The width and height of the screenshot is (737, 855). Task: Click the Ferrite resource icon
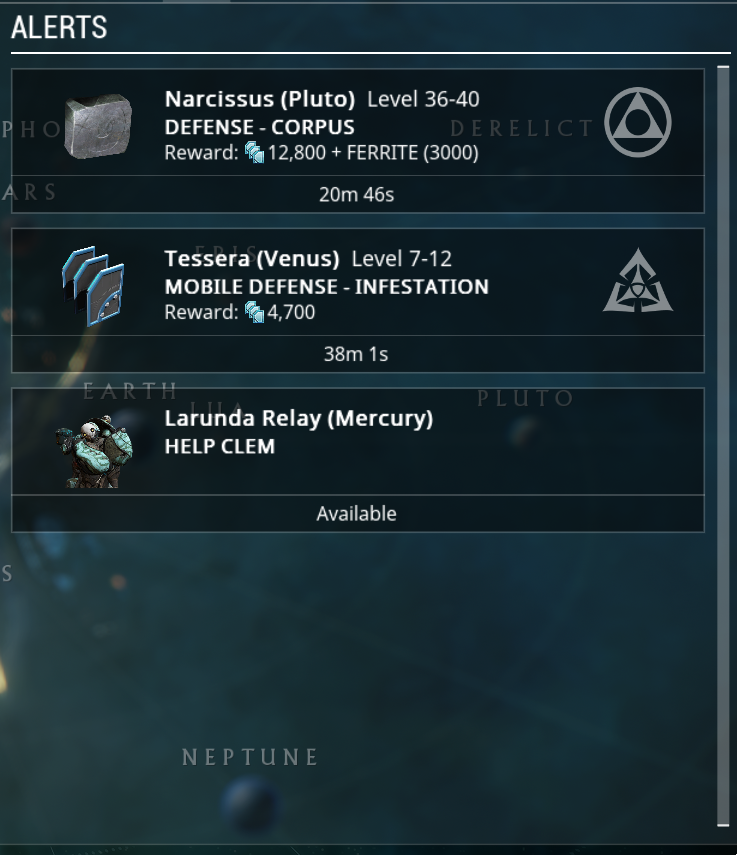pos(98,126)
